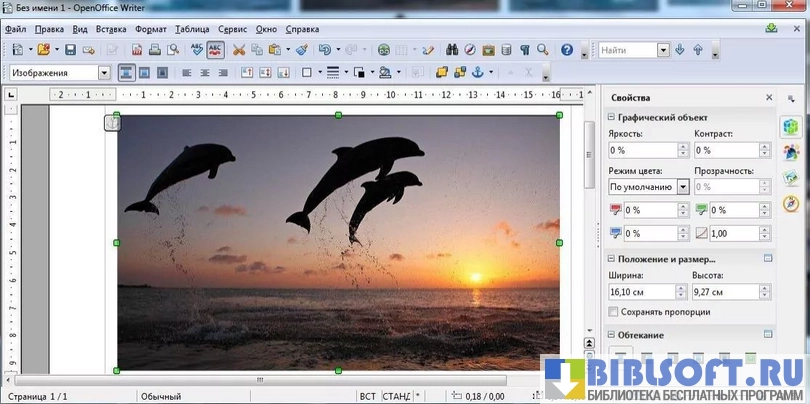
Task: Click the Anchor icon in image toolbar
Action: click(x=477, y=73)
